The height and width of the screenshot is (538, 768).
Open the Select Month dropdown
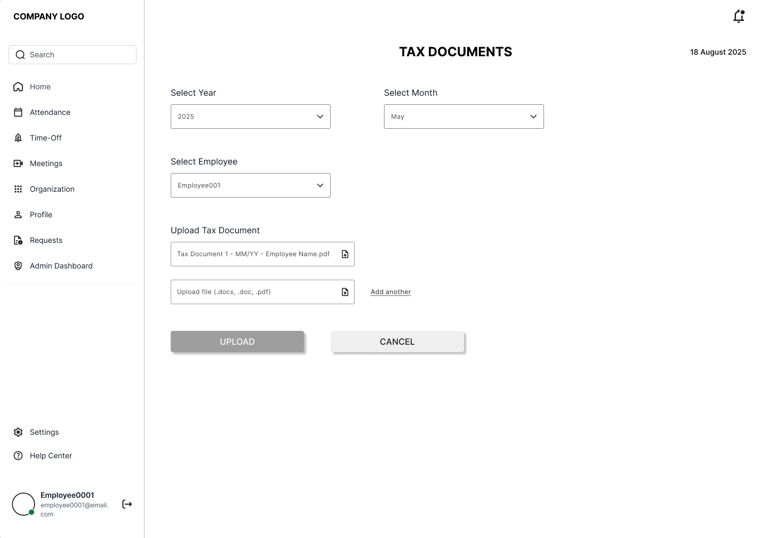(x=463, y=117)
